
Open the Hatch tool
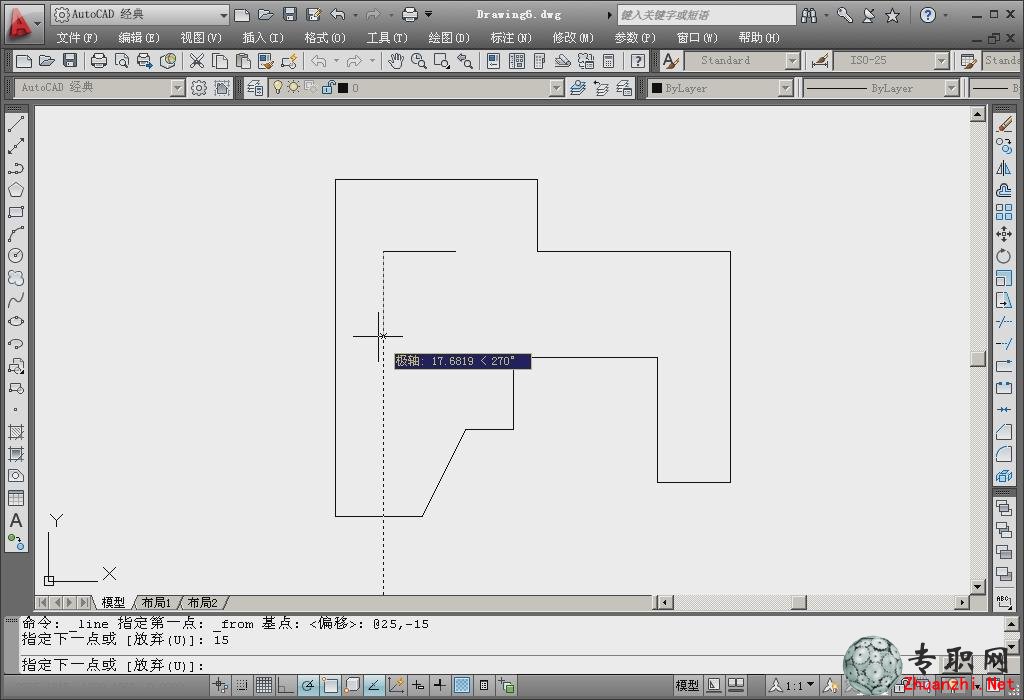[16, 432]
